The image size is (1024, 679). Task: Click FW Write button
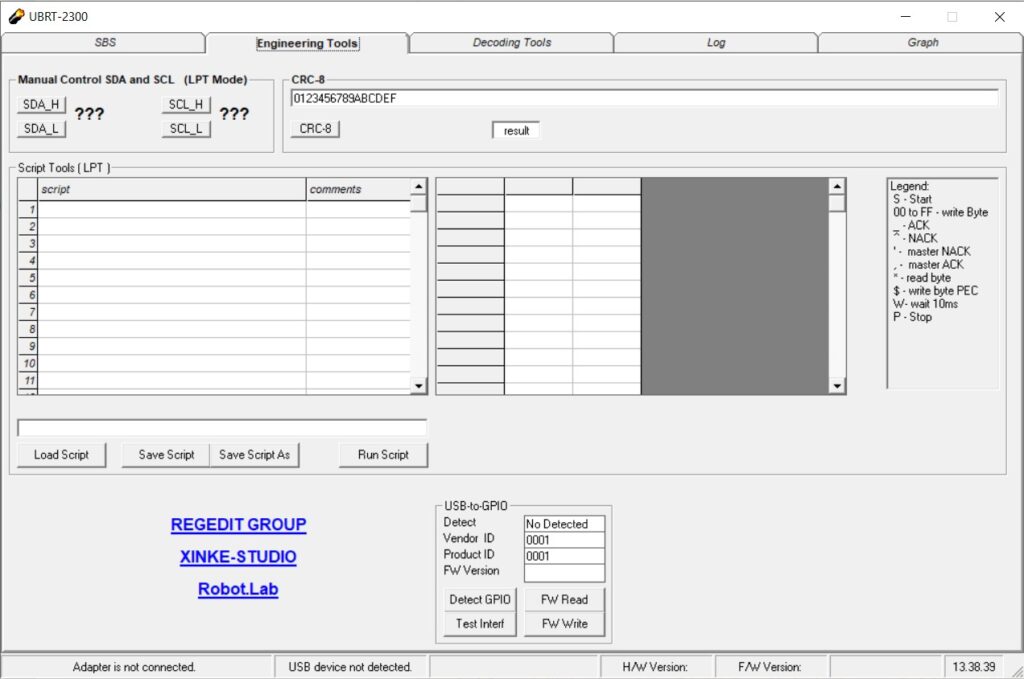(564, 624)
